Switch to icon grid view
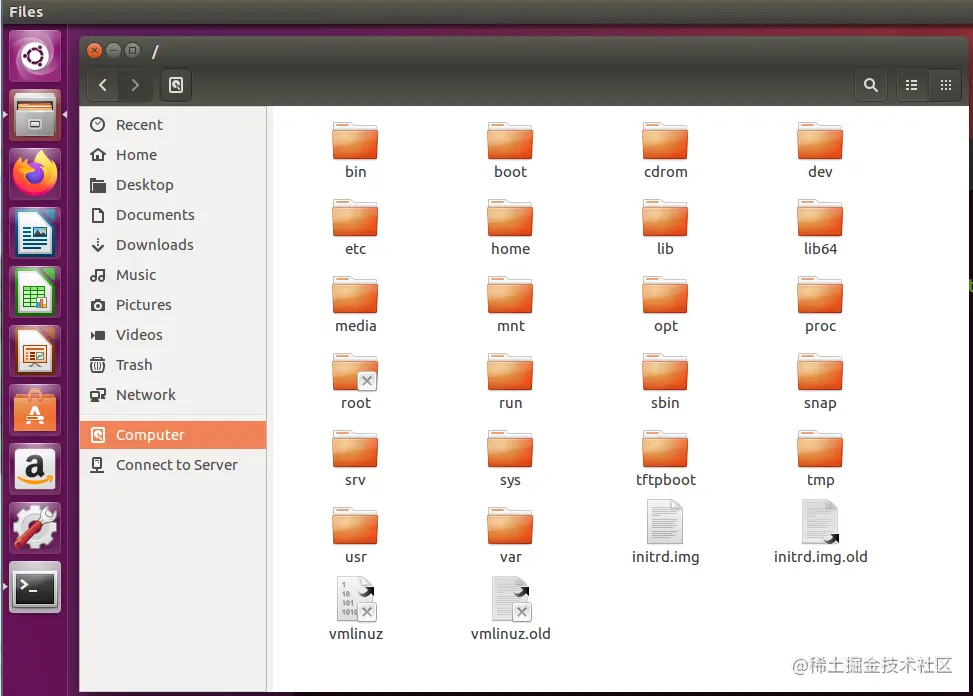Viewport: 973px width, 696px height. tap(945, 85)
